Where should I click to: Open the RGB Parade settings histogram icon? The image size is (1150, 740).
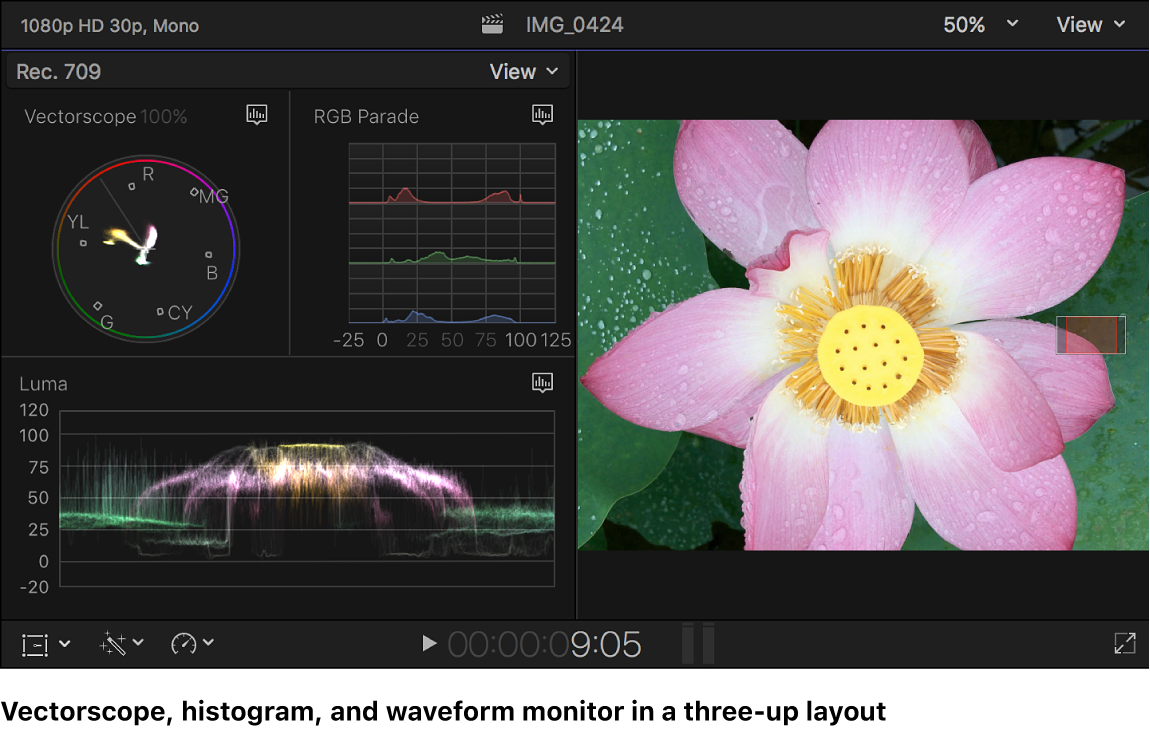point(542,114)
